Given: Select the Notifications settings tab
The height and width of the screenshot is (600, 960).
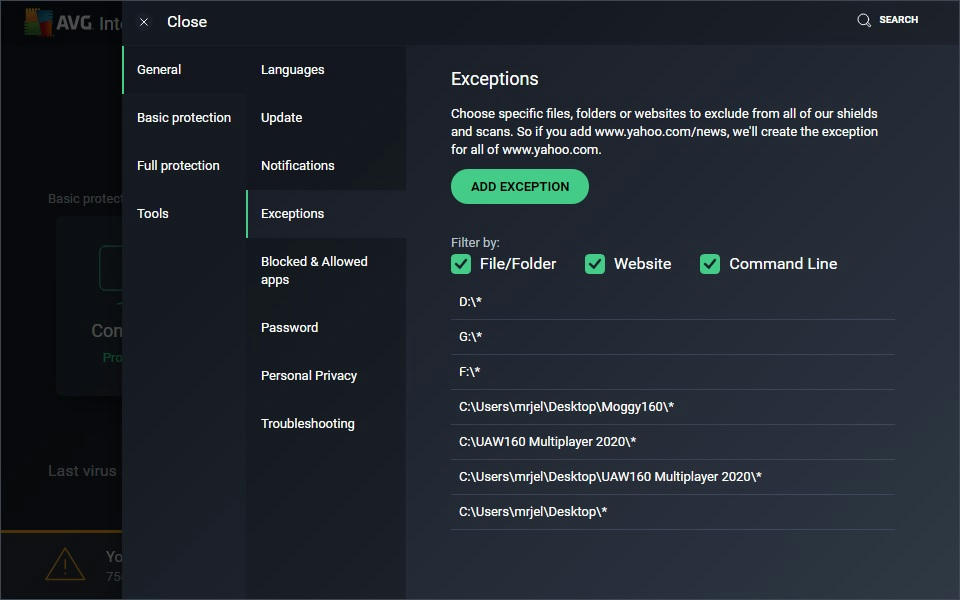Looking at the screenshot, I should (x=326, y=165).
